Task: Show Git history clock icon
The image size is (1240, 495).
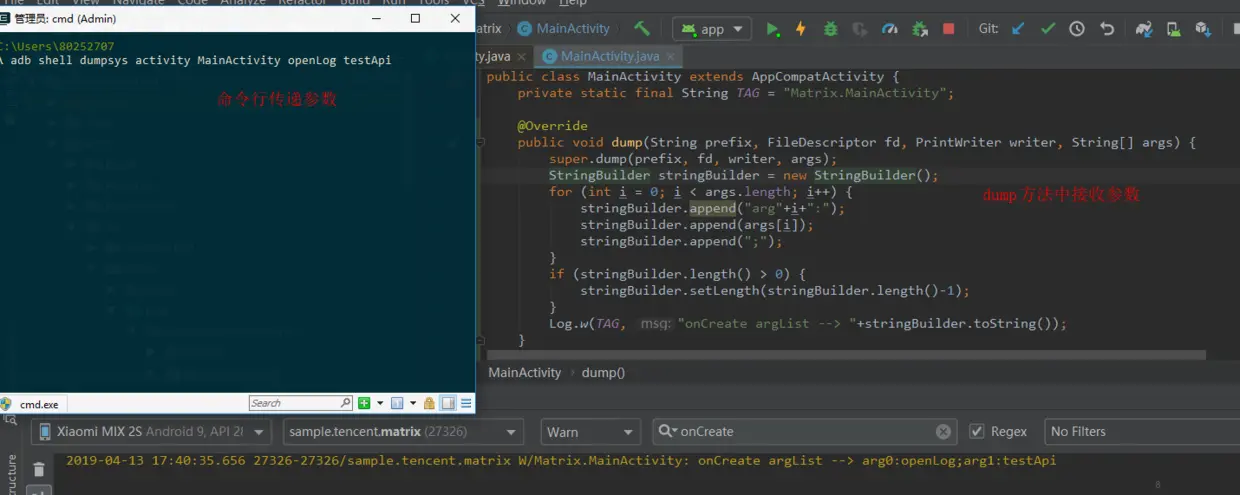Action: [x=1077, y=29]
